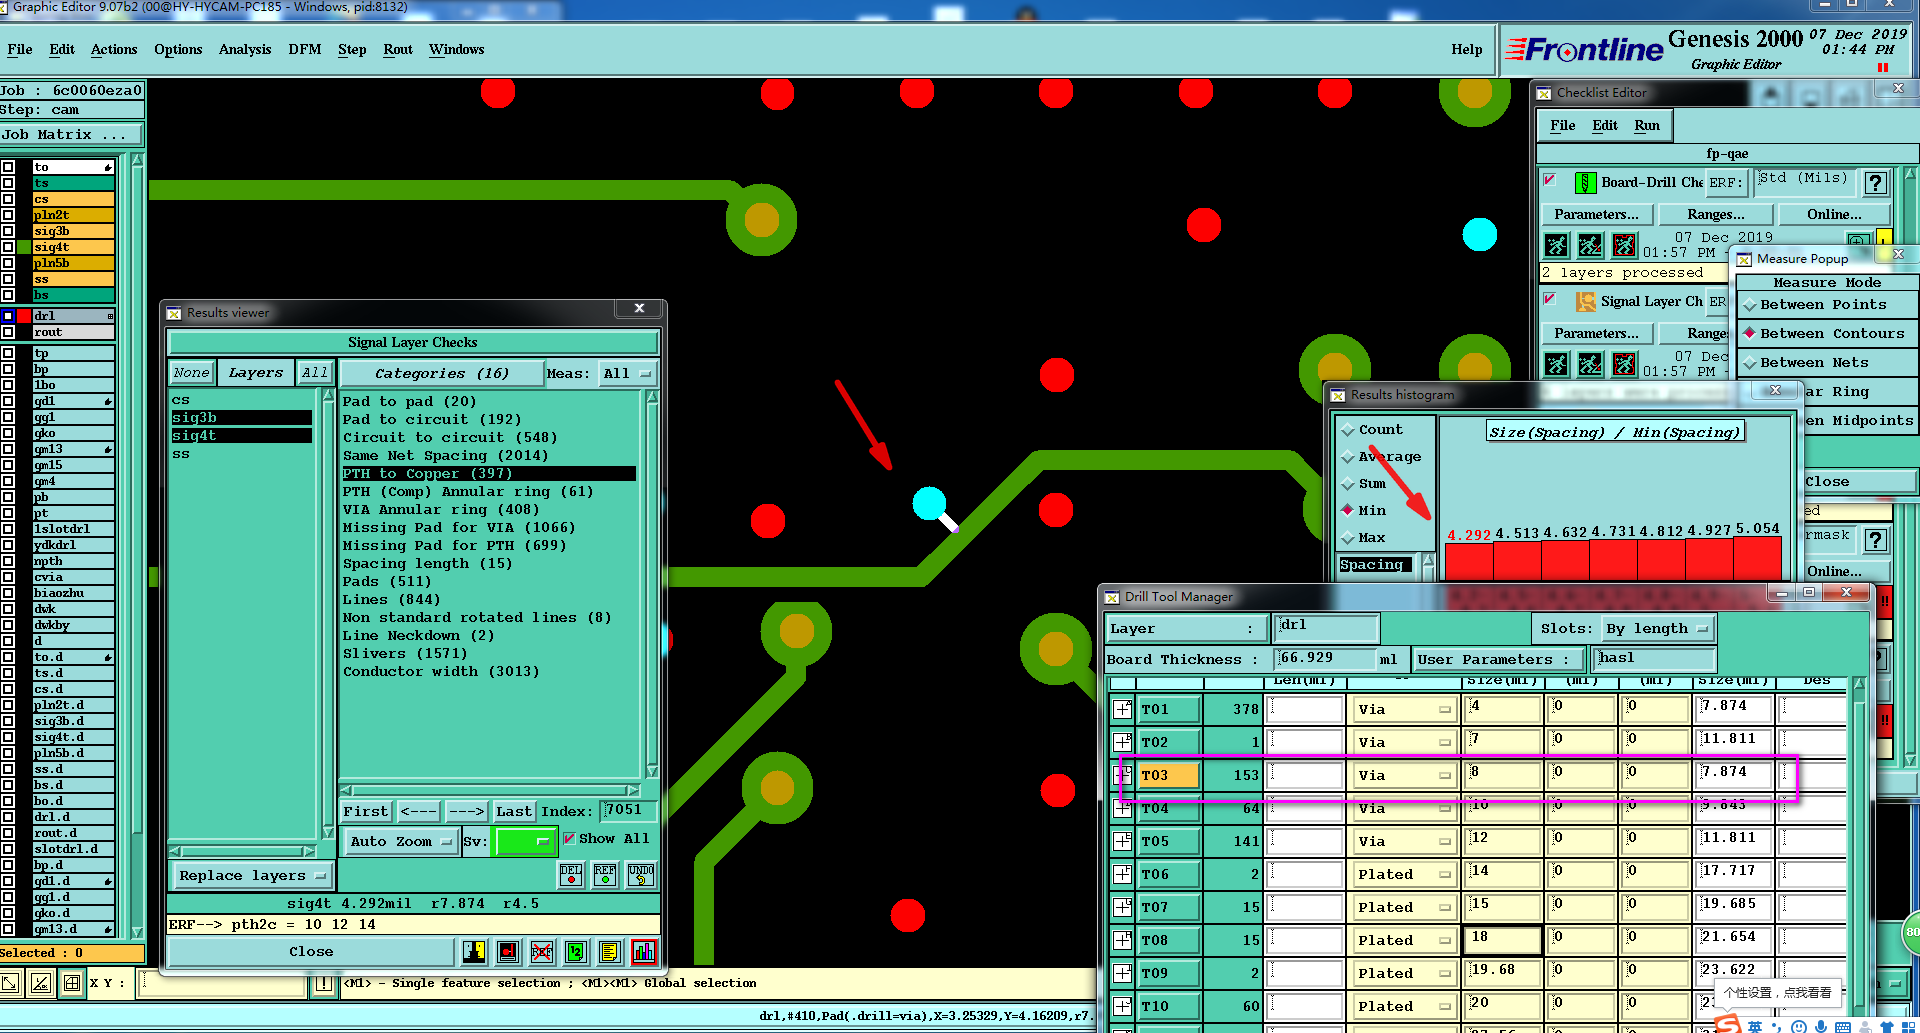Viewport: 1920px width, 1033px height.
Task: Click red-outlined runner icon under Signal Layer Check
Action: [1625, 364]
